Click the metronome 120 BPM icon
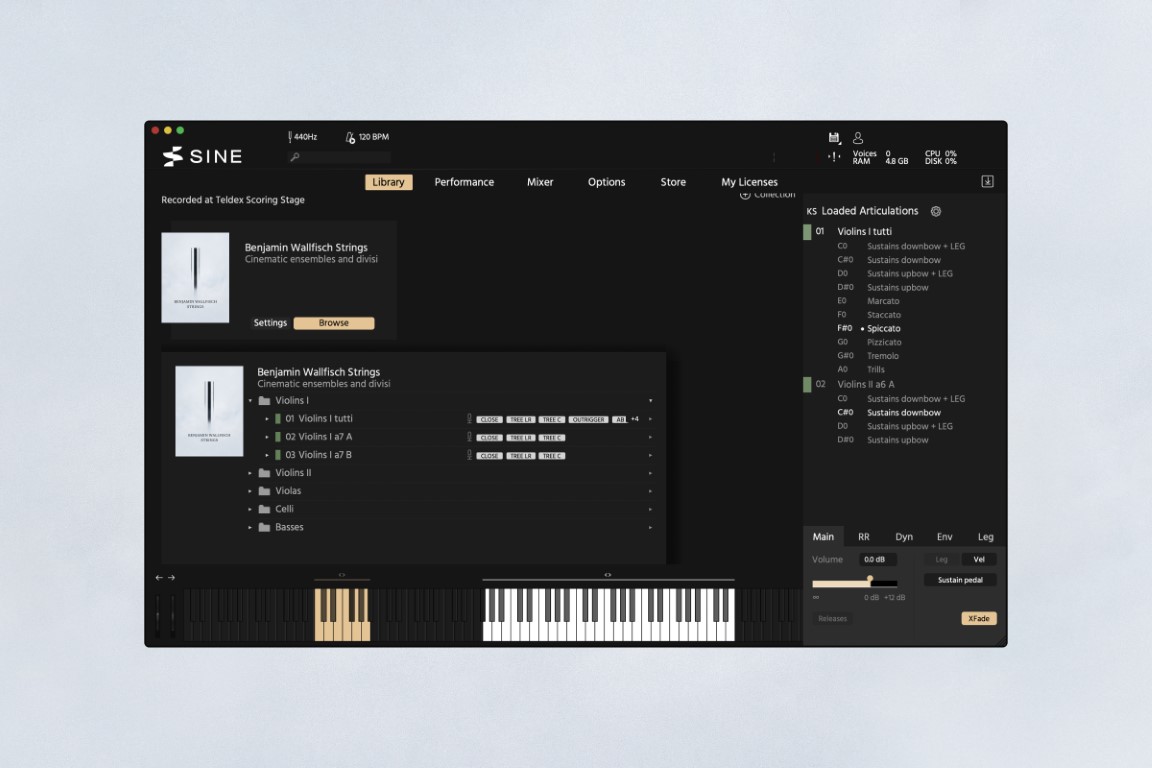 pos(350,137)
